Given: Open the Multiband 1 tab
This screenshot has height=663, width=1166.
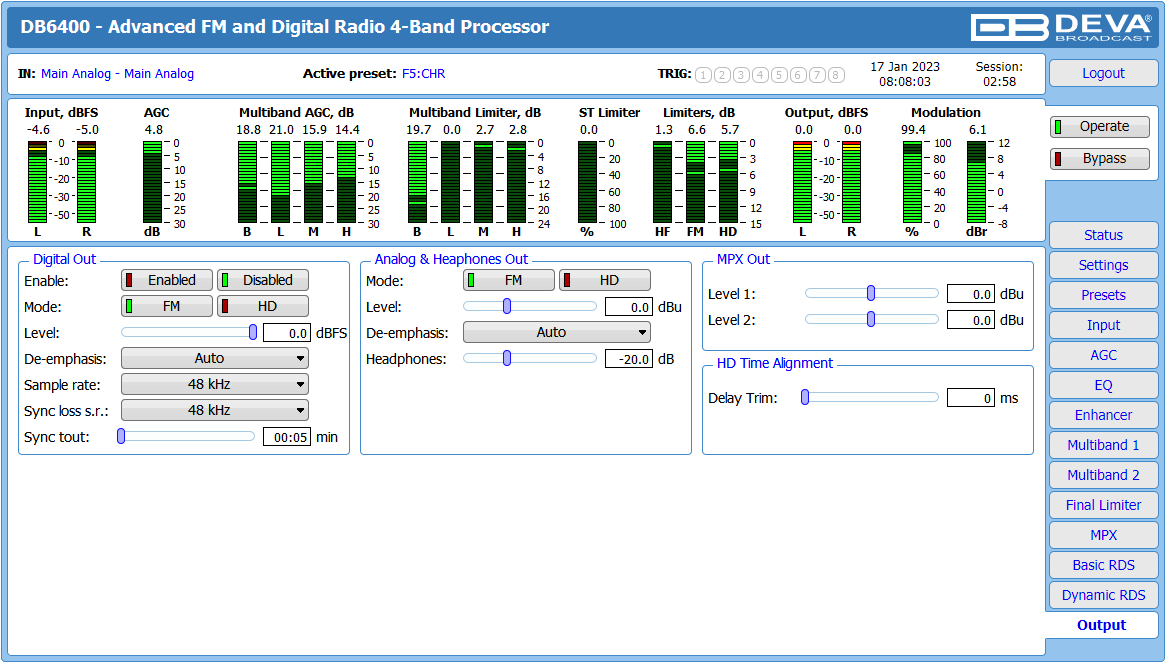Looking at the screenshot, I should (1104, 445).
